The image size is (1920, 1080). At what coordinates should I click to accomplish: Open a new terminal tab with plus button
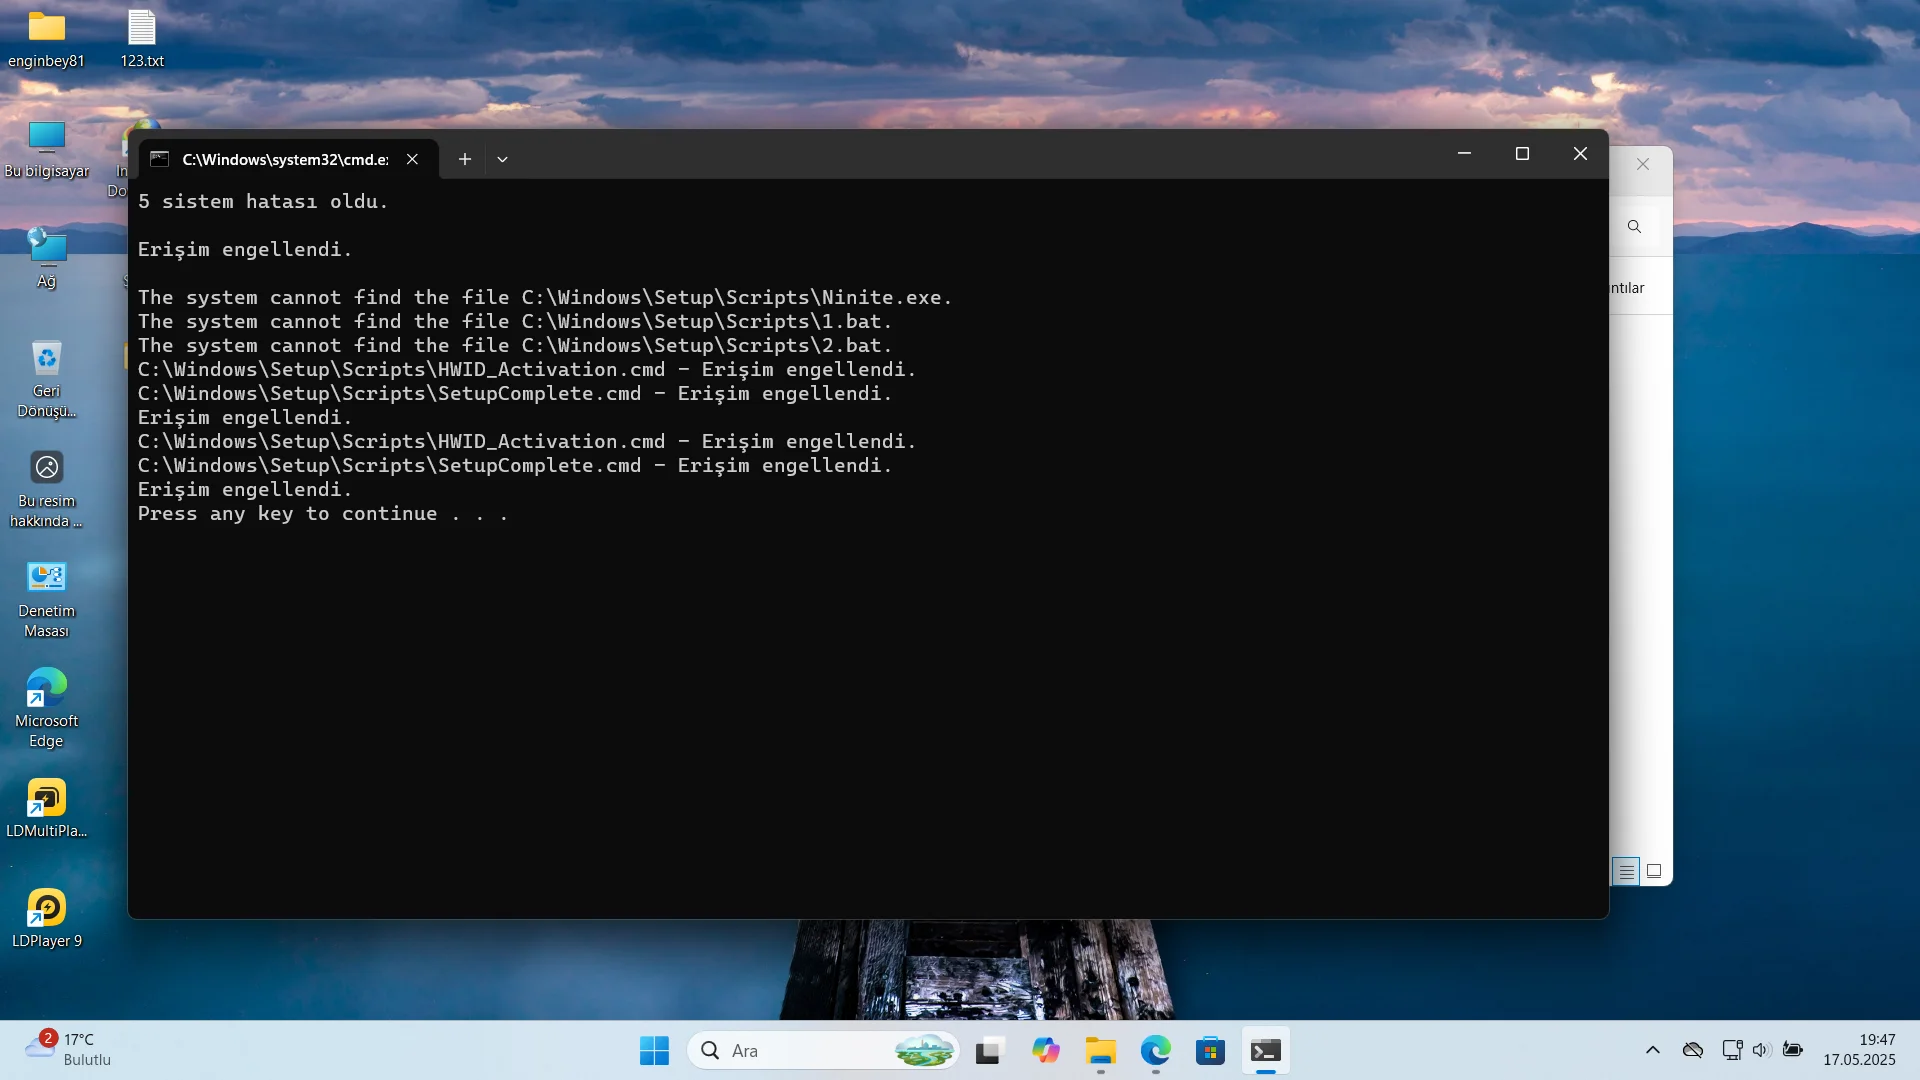465,159
